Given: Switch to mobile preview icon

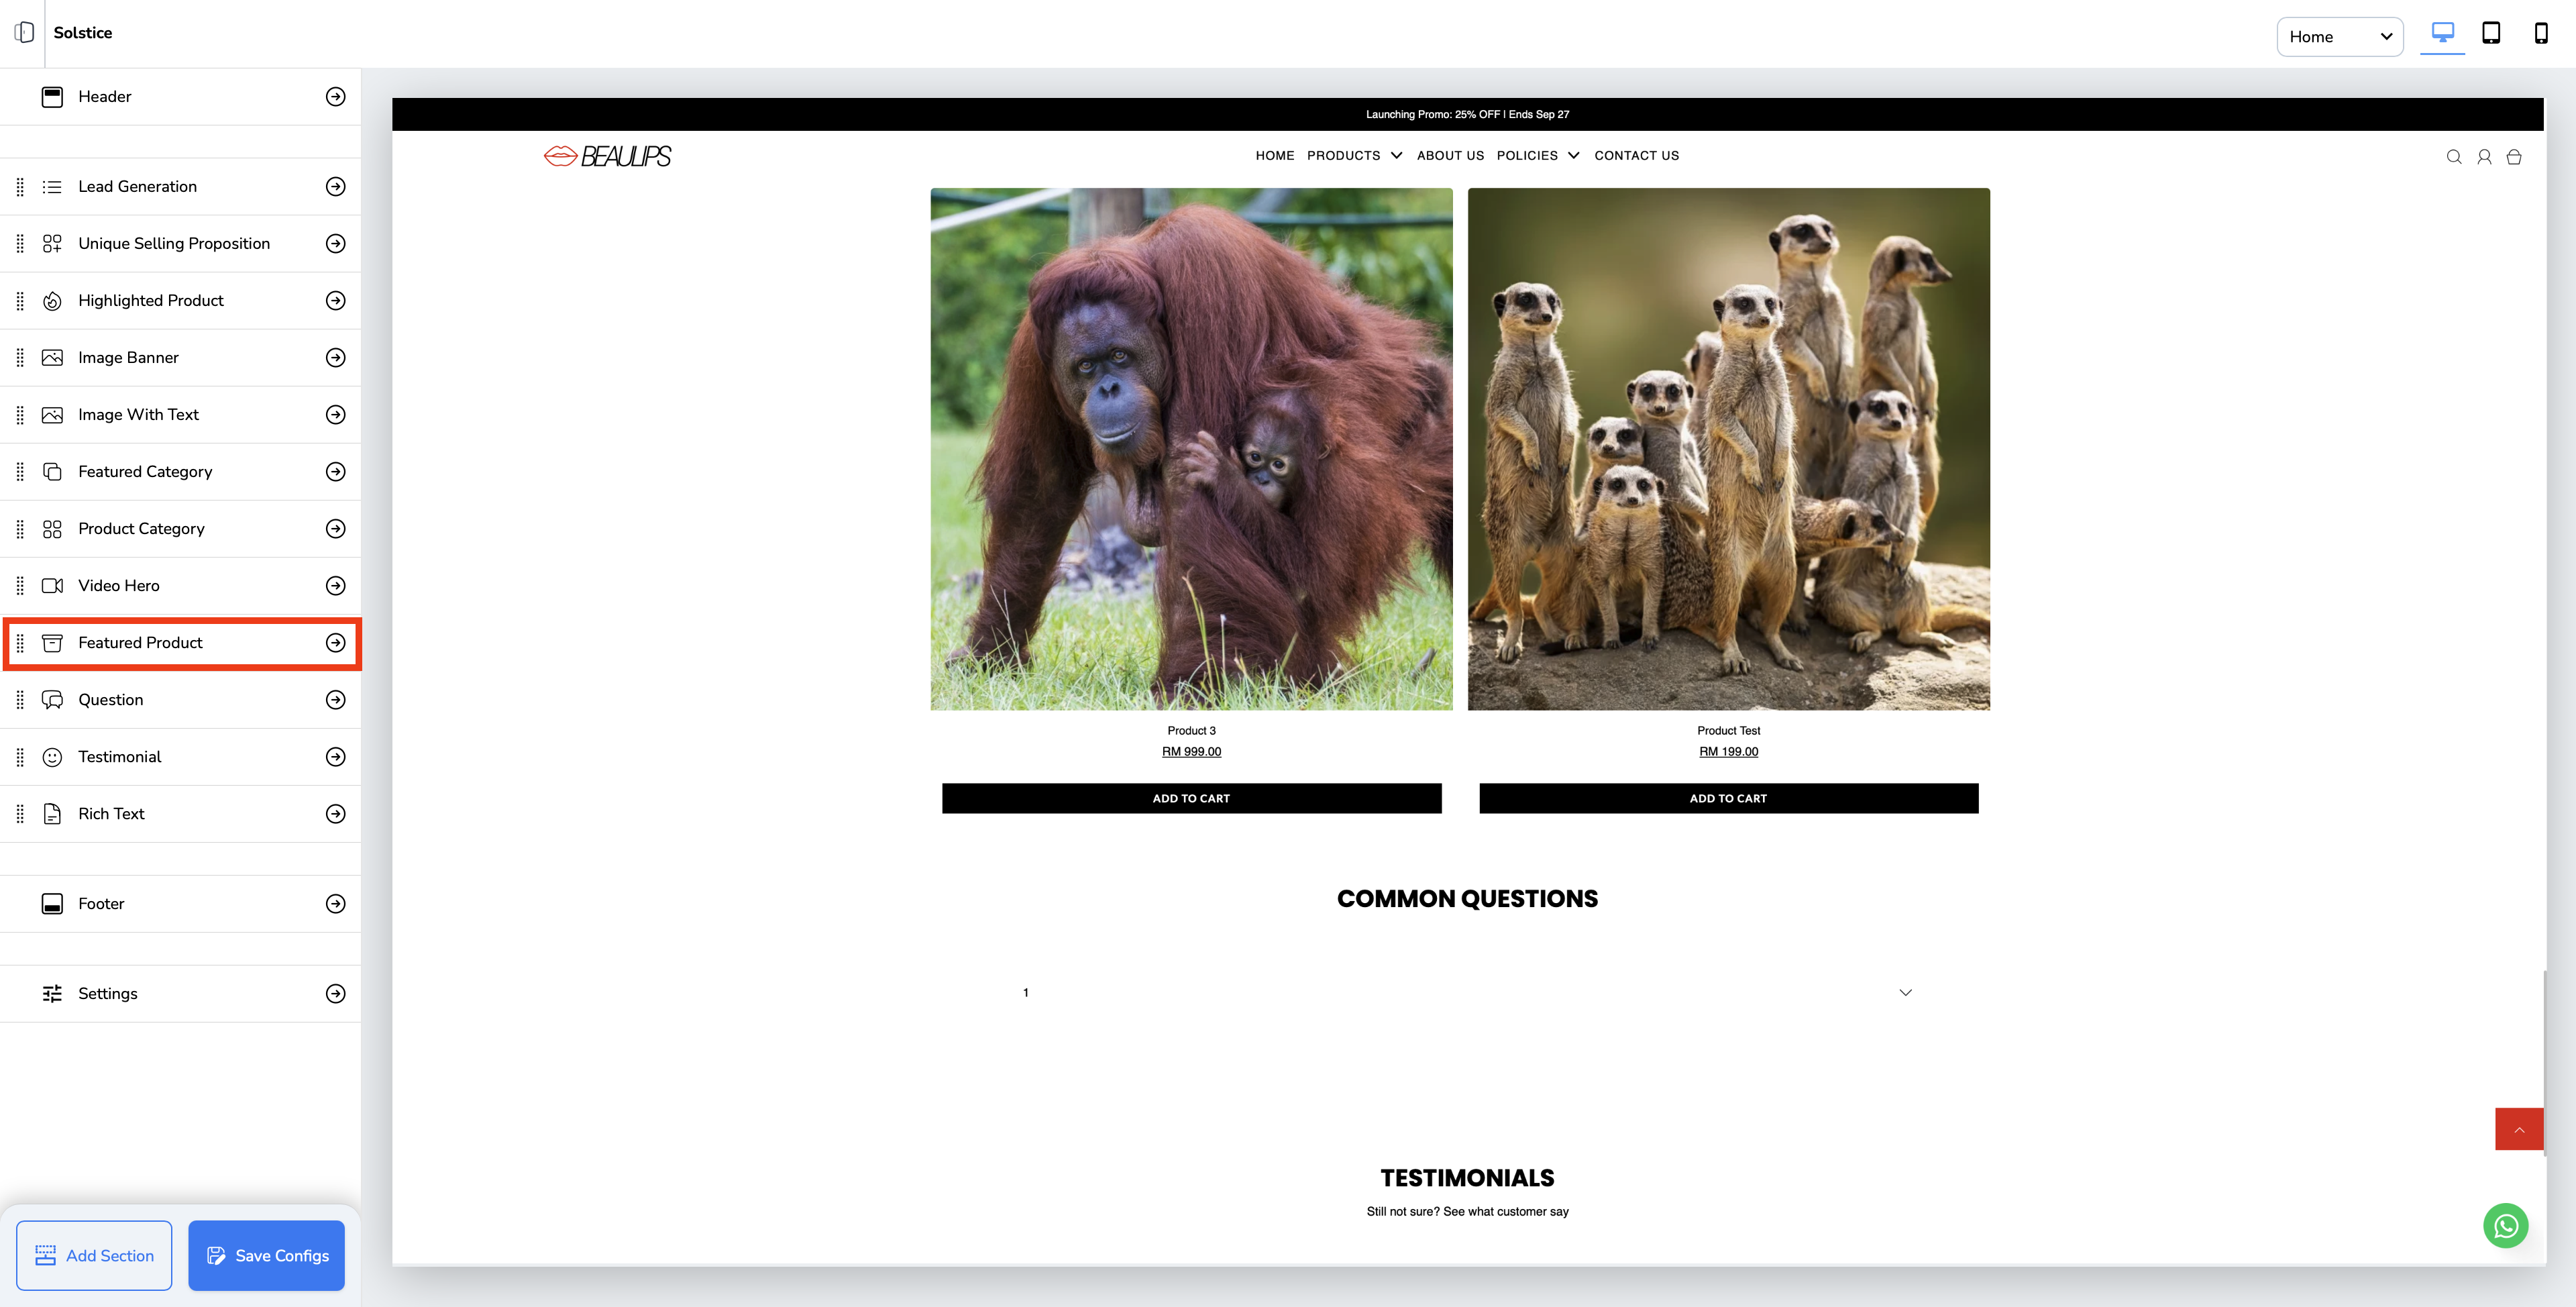Looking at the screenshot, I should click(2540, 33).
